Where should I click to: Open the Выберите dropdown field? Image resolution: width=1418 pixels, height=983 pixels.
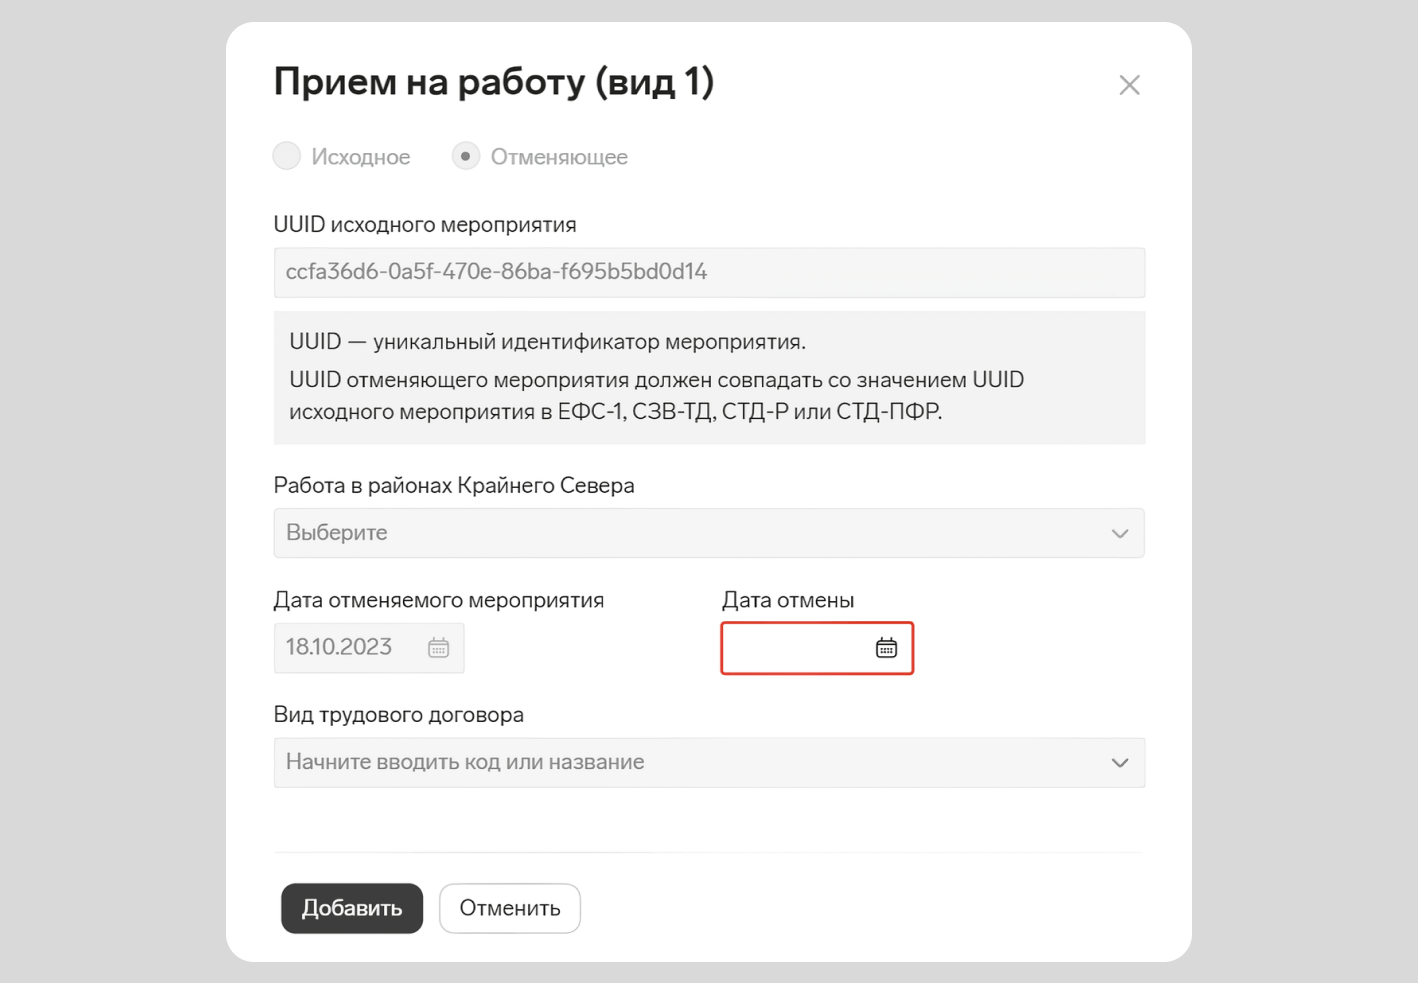709,533
